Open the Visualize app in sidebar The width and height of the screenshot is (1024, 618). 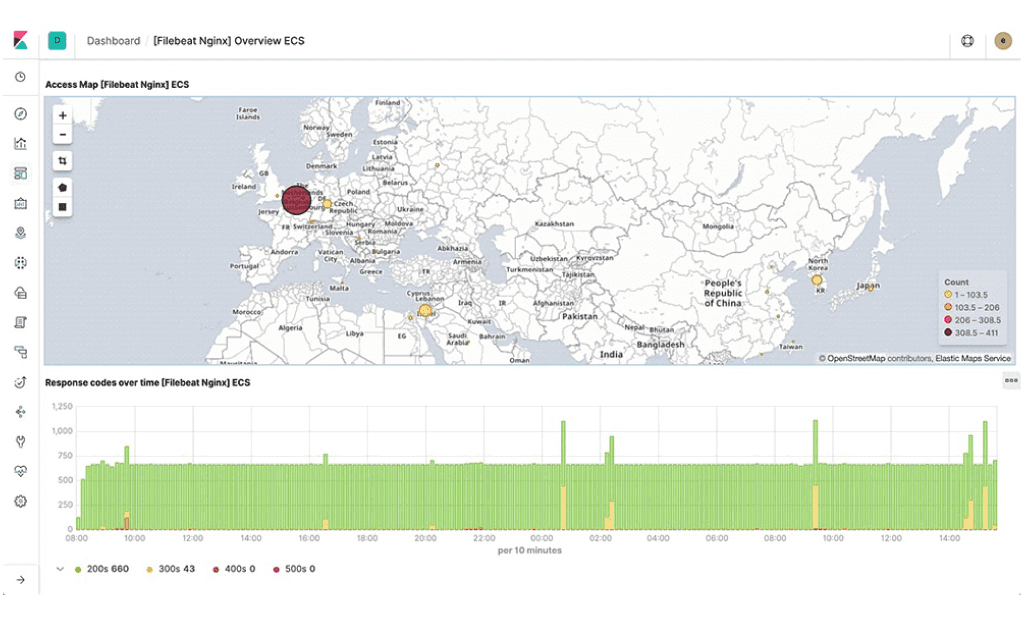point(20,143)
